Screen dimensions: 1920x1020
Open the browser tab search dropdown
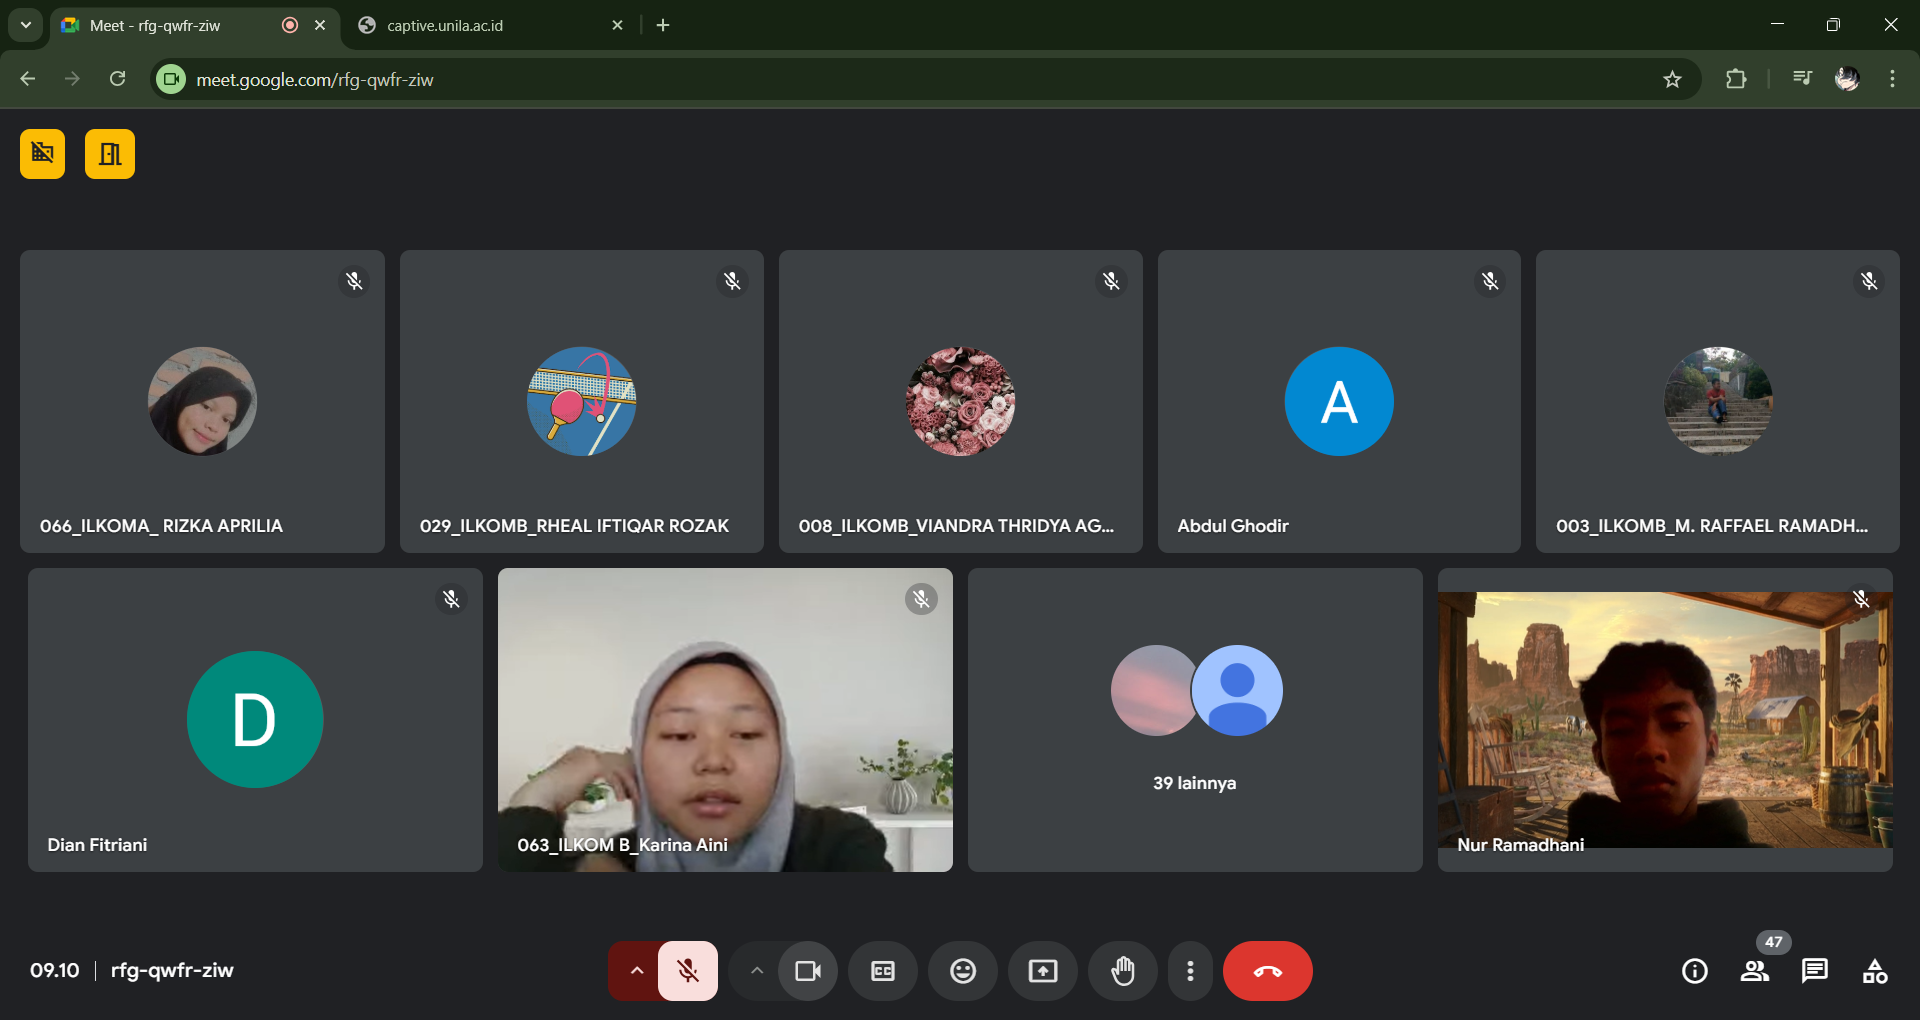26,25
